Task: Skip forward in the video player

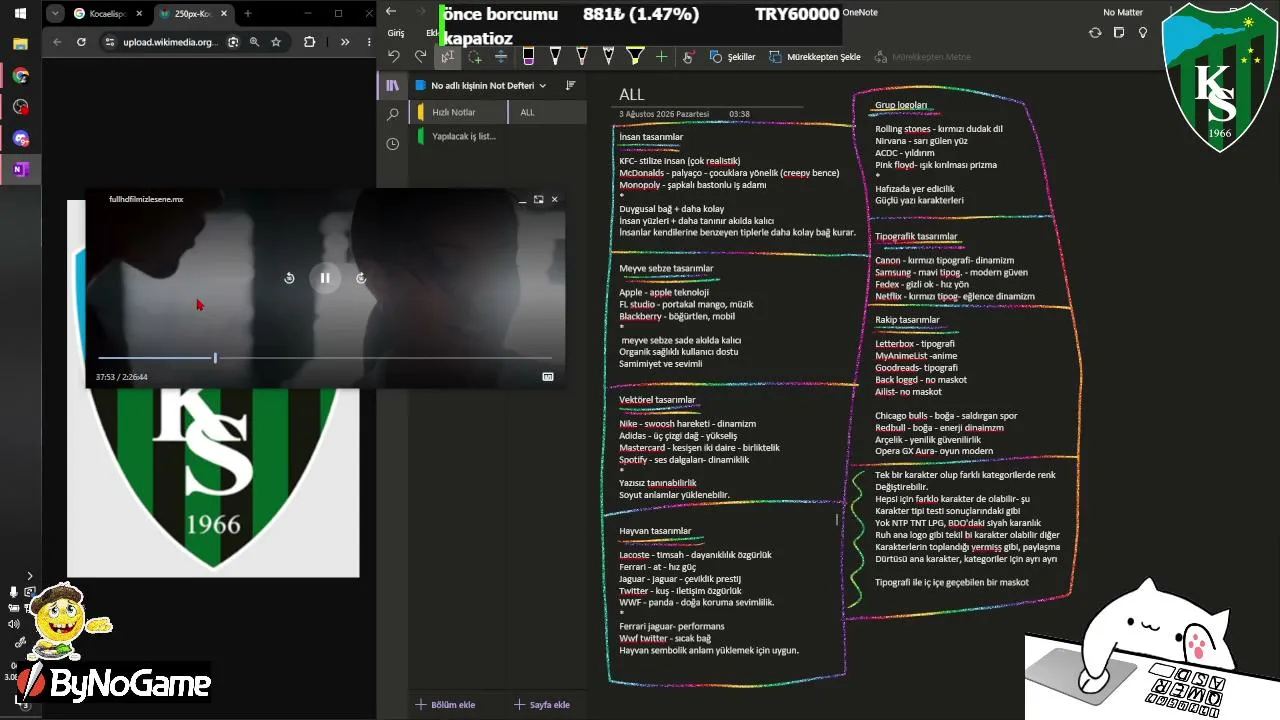Action: click(x=361, y=278)
